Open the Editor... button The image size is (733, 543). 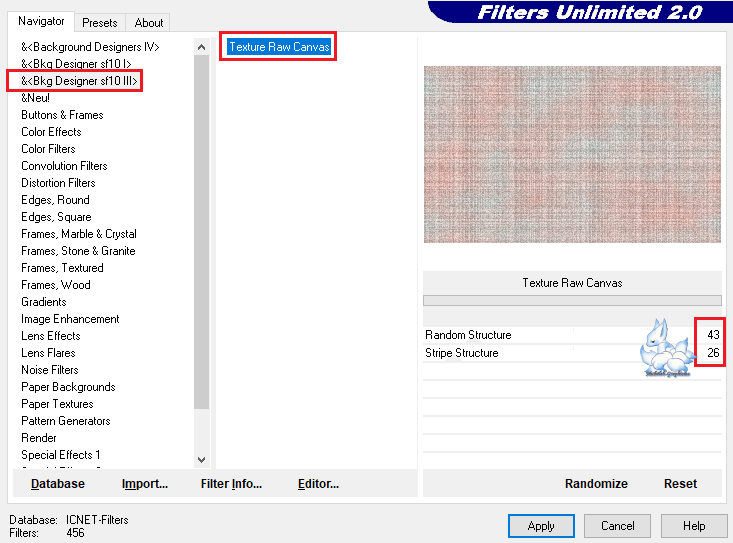318,484
